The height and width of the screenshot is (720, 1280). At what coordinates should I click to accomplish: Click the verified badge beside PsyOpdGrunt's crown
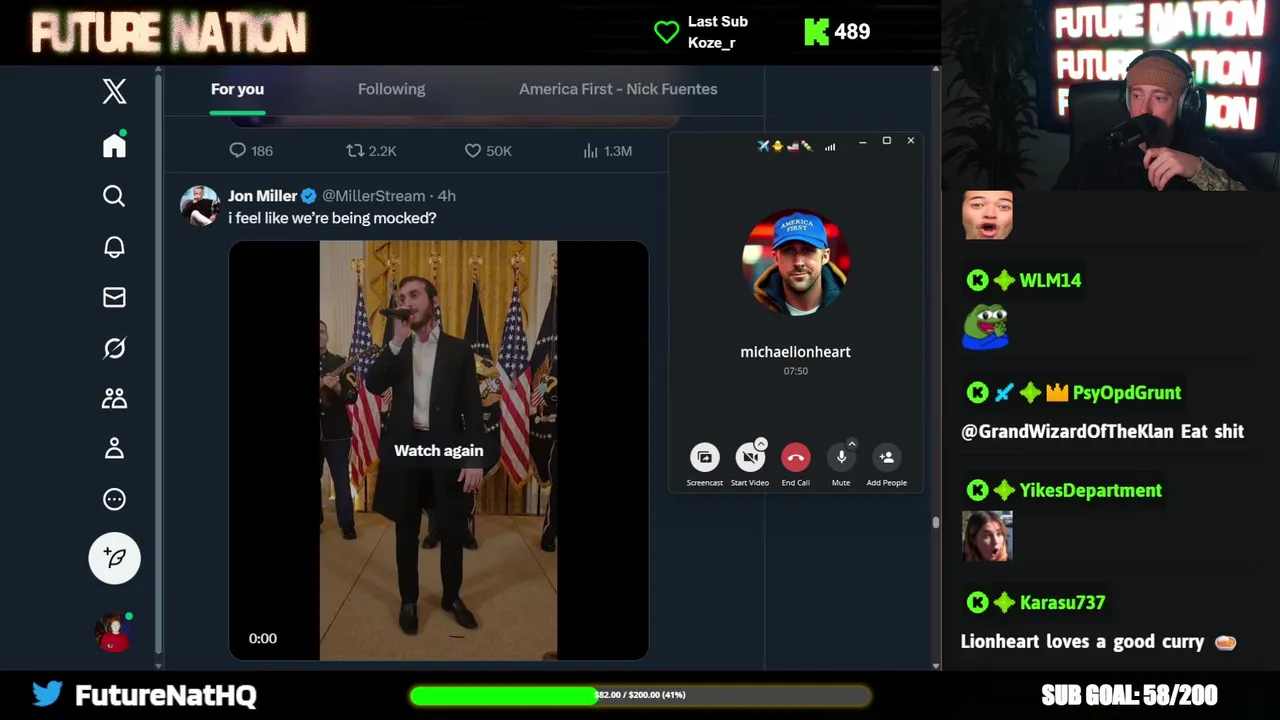click(1030, 393)
